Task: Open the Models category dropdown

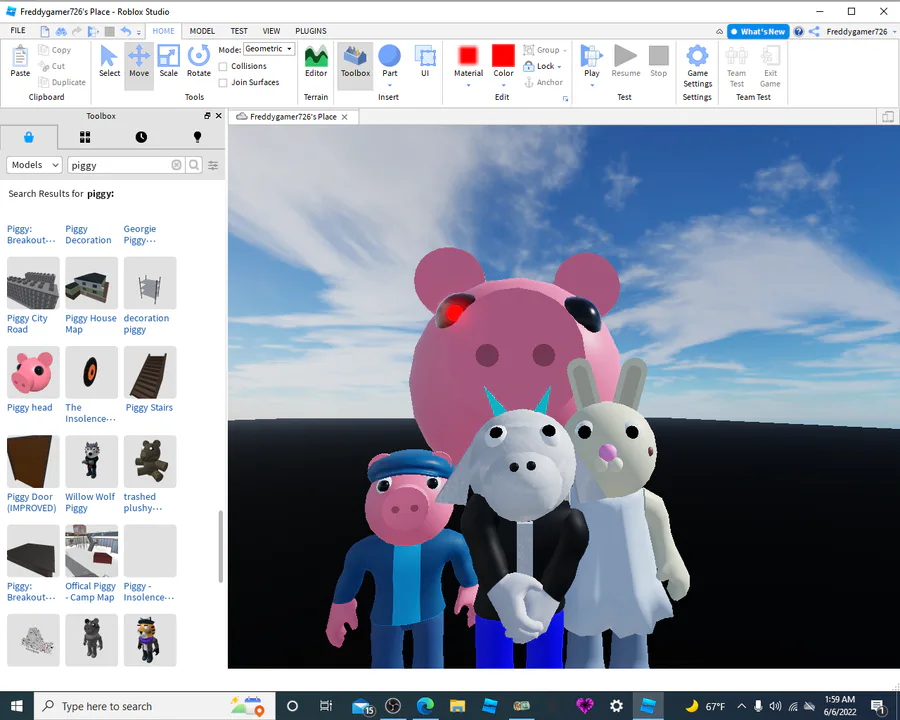Action: [x=34, y=165]
